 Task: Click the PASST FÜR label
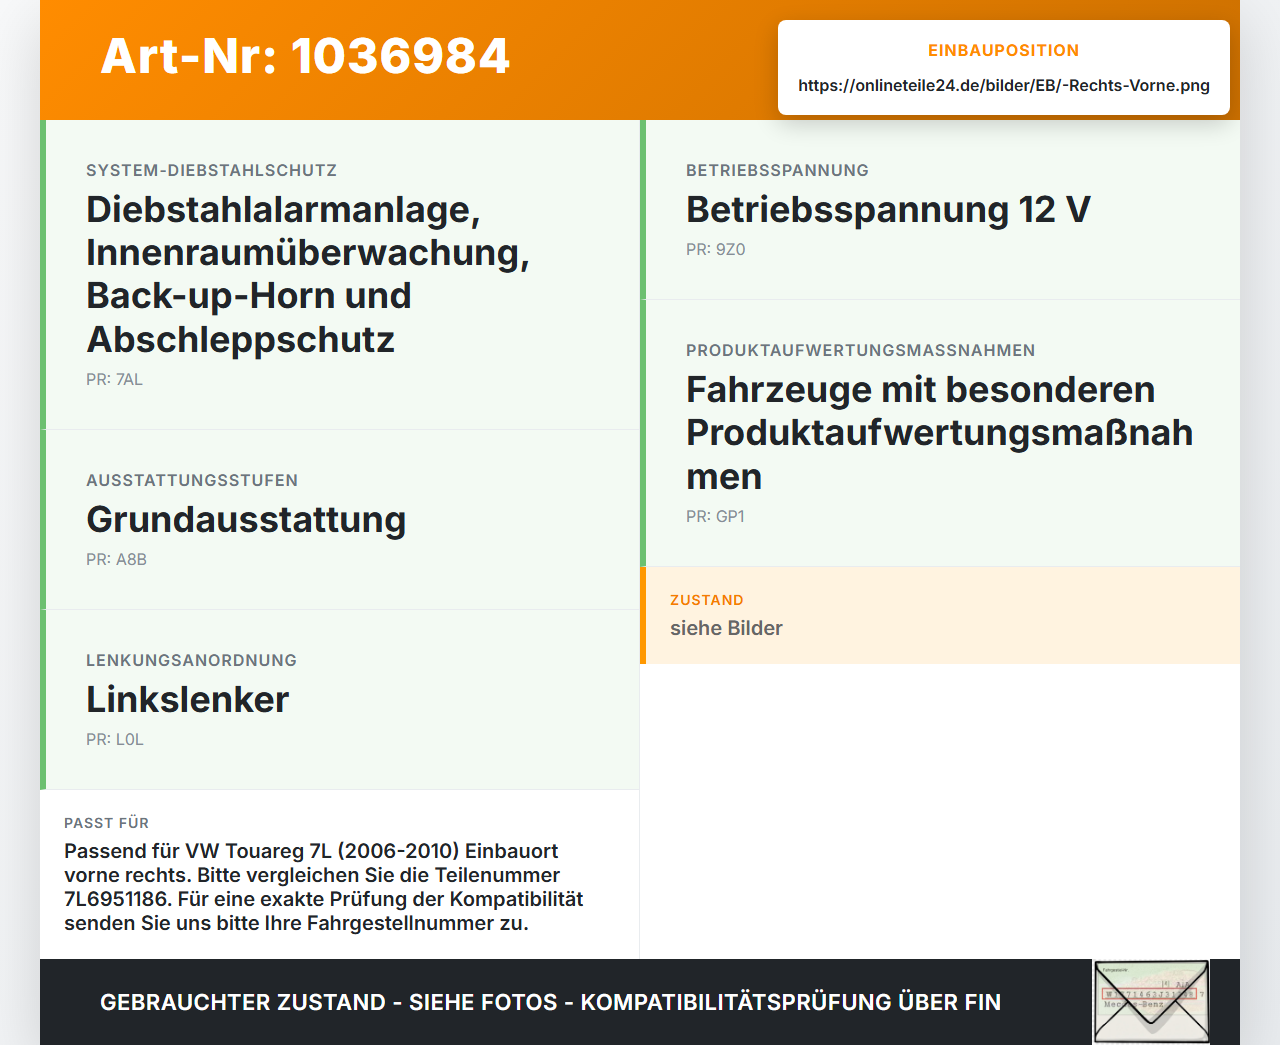tap(106, 823)
